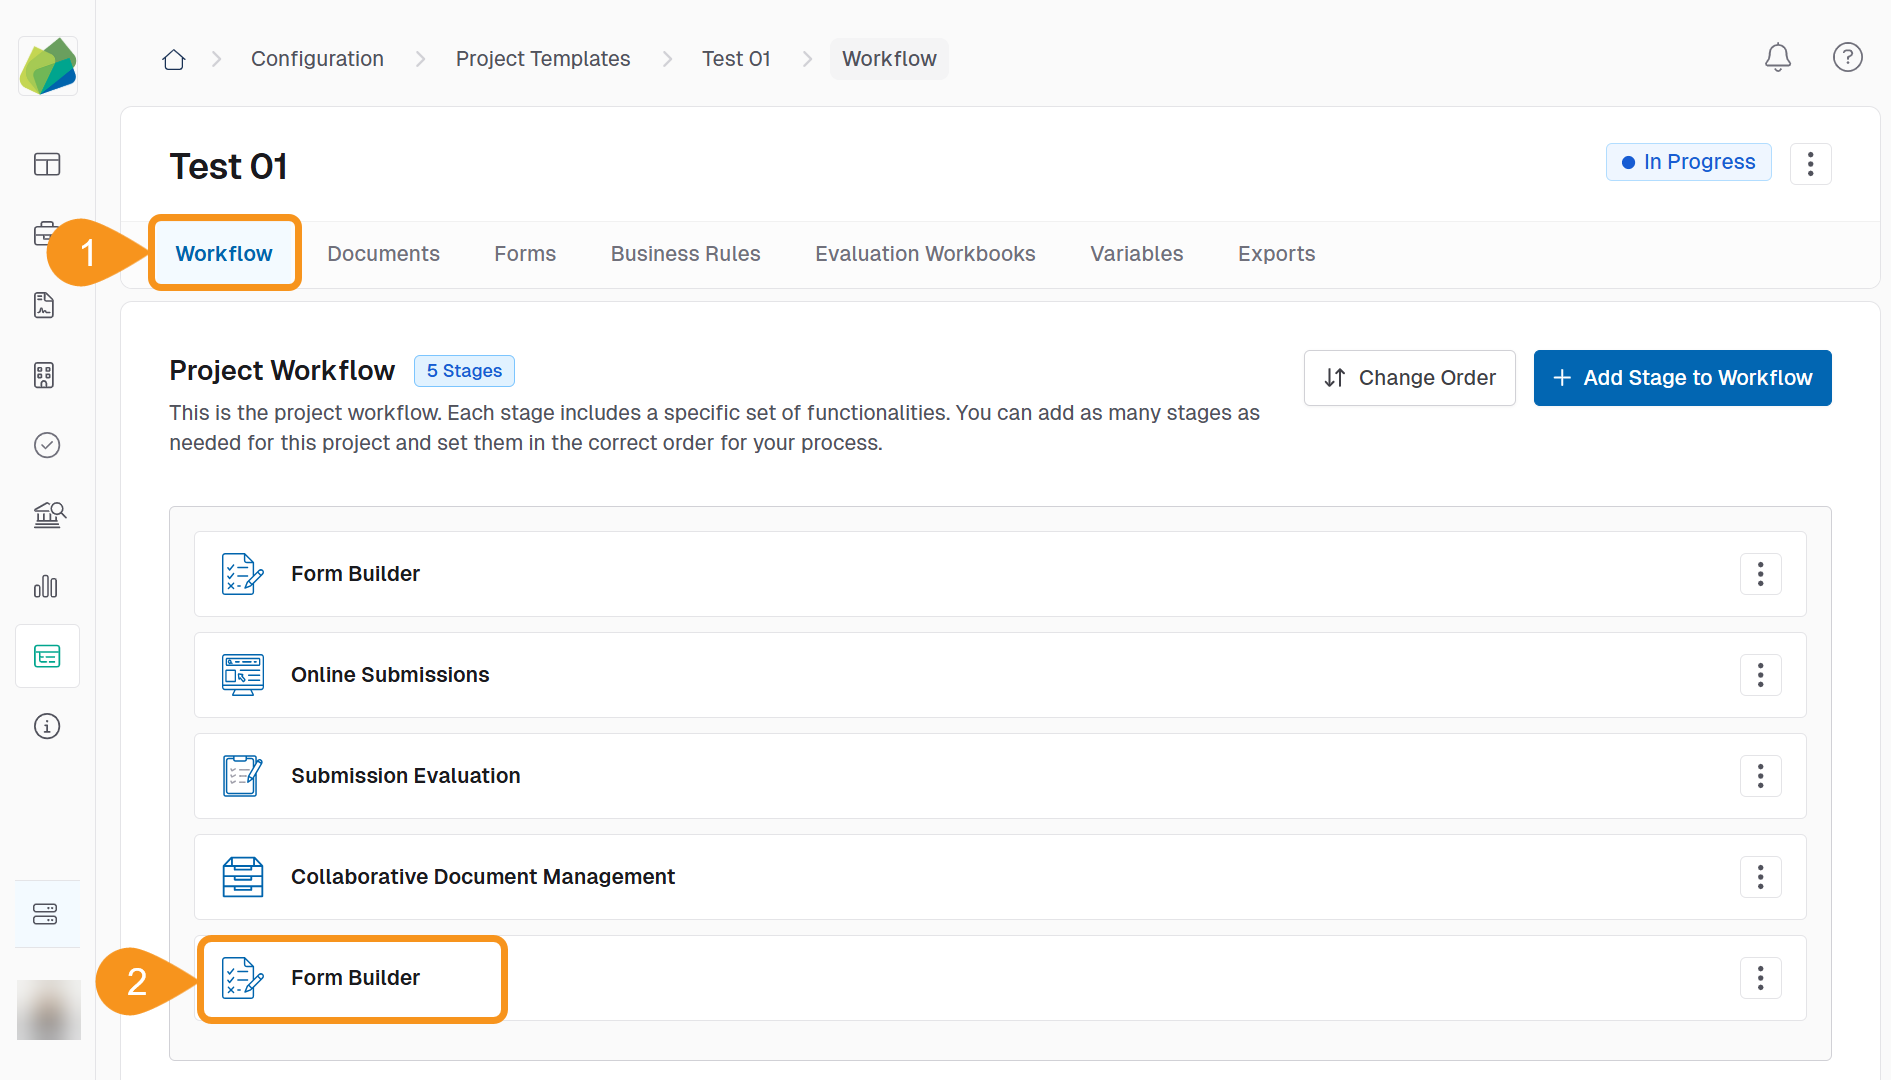Click the info circle sidebar icon
The width and height of the screenshot is (1891, 1080).
[47, 726]
